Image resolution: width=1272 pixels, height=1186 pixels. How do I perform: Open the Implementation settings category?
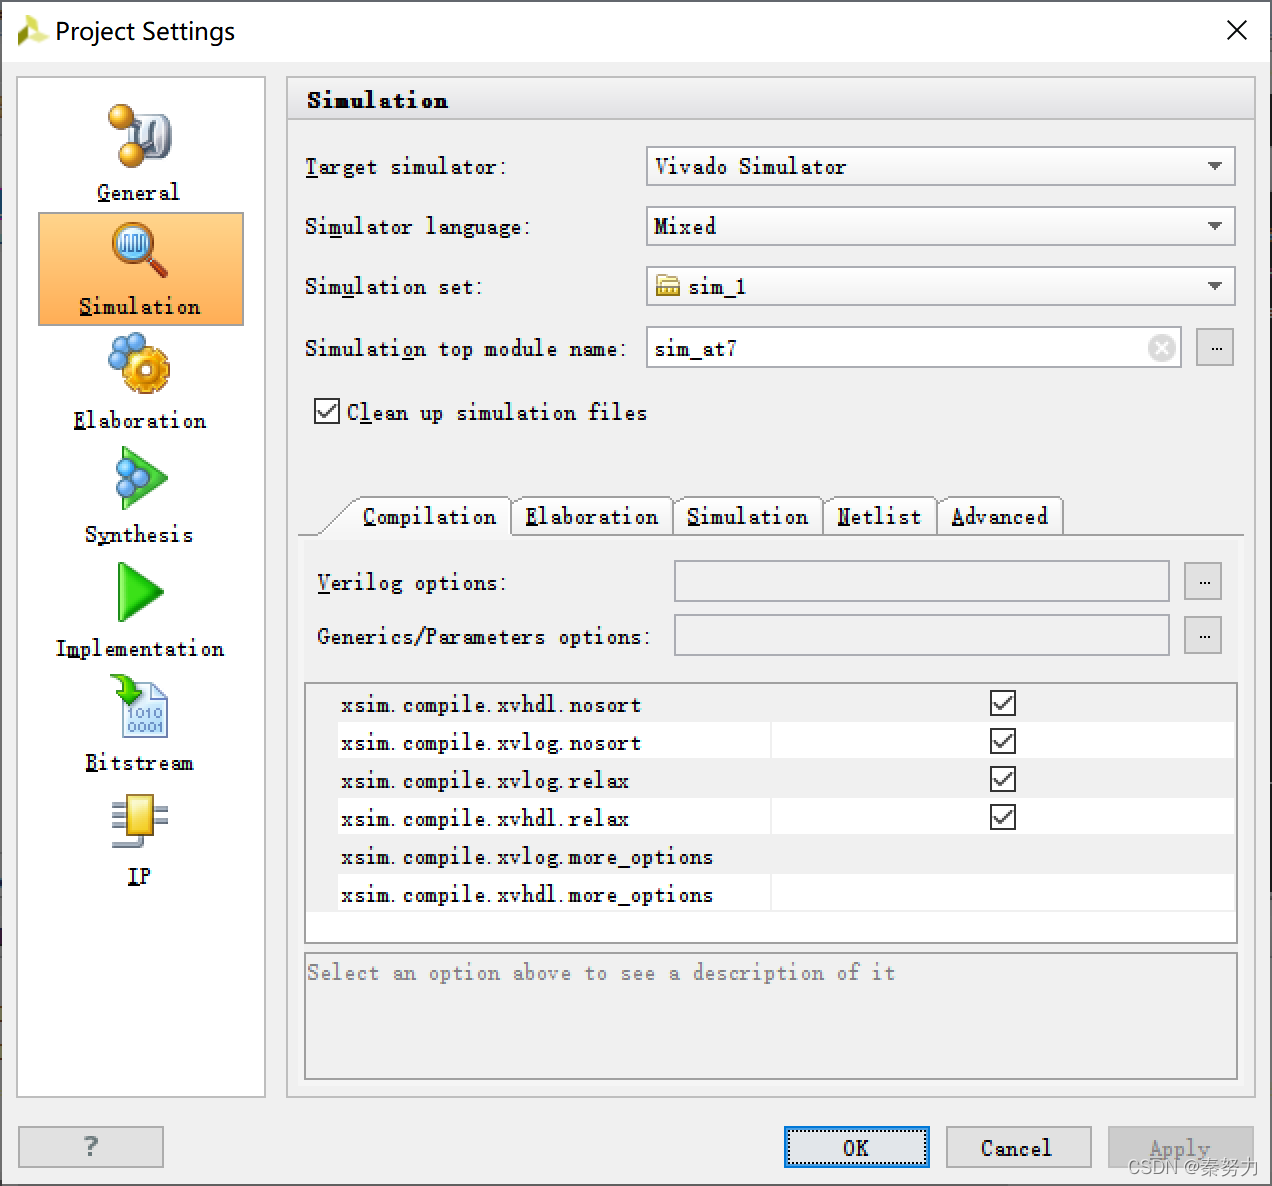tap(140, 610)
